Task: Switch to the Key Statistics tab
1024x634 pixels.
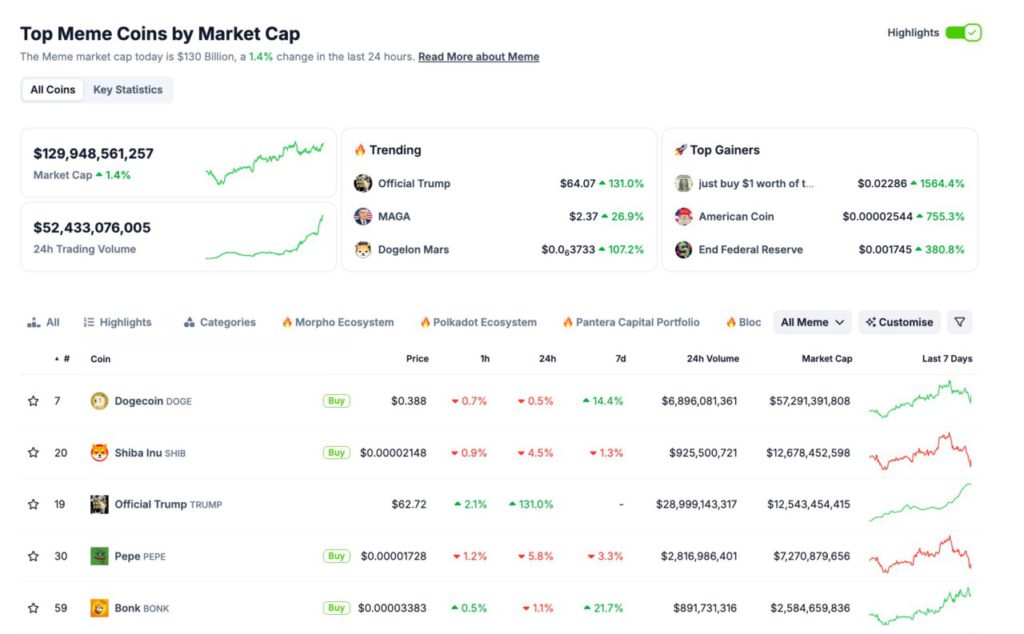Action: (127, 90)
